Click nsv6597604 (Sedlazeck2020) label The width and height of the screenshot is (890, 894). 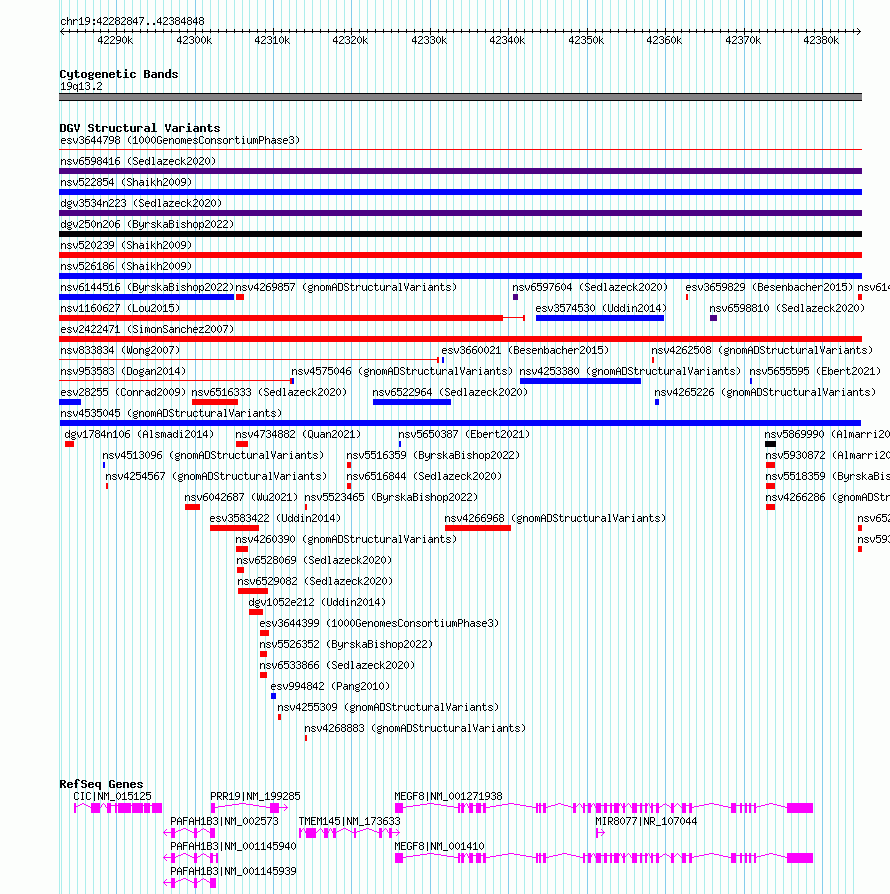(590, 287)
